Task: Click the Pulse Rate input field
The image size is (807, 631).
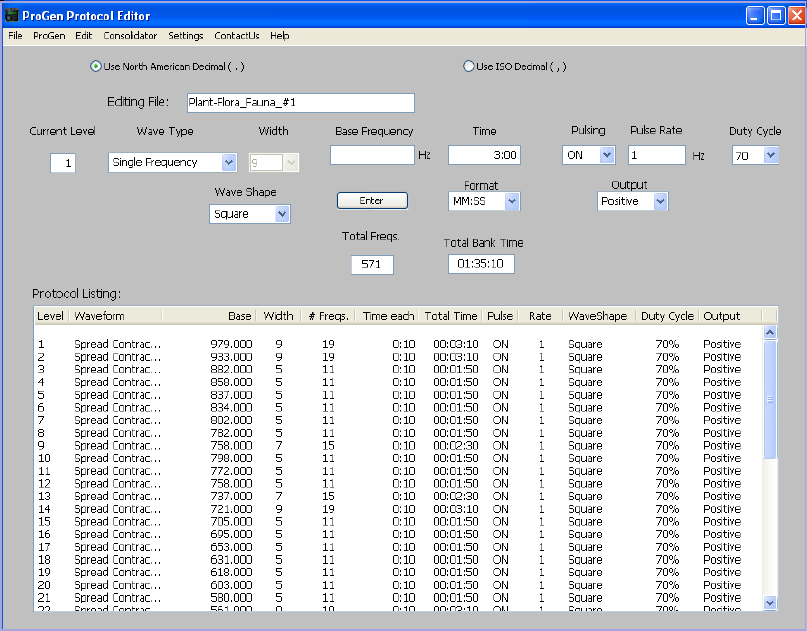Action: point(656,155)
